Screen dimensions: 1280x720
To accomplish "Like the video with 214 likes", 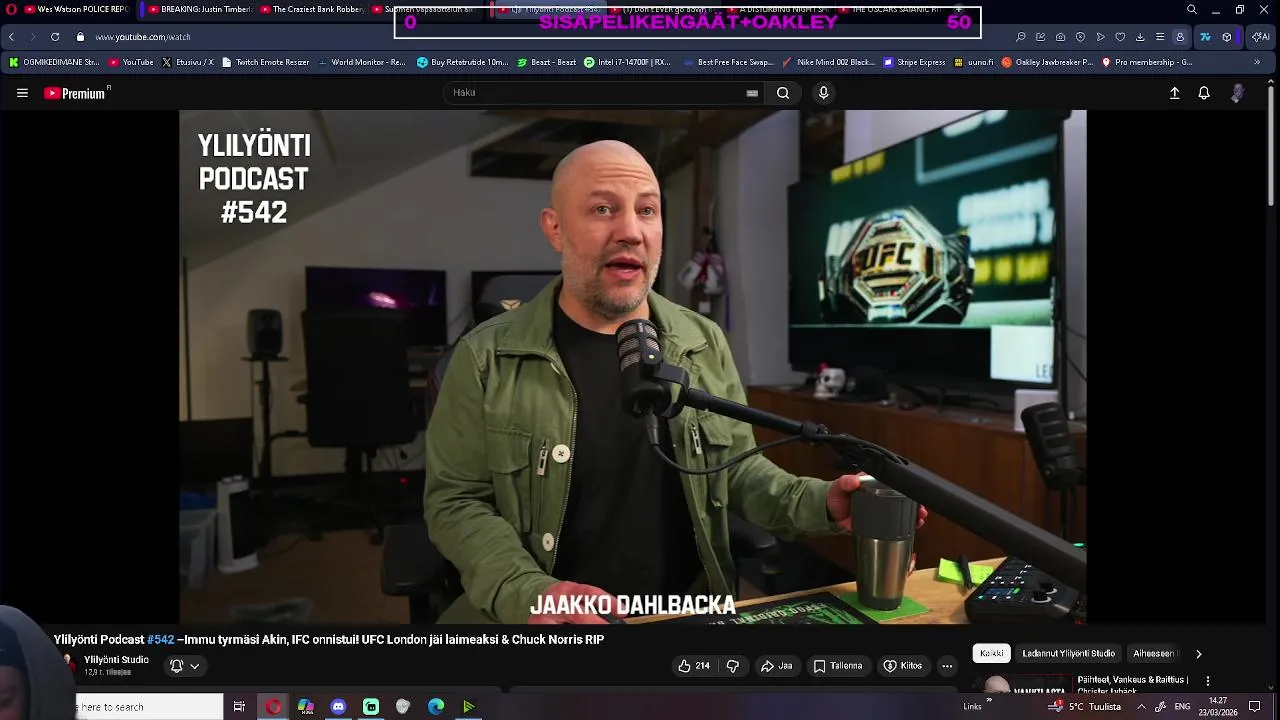I will 694,666.
